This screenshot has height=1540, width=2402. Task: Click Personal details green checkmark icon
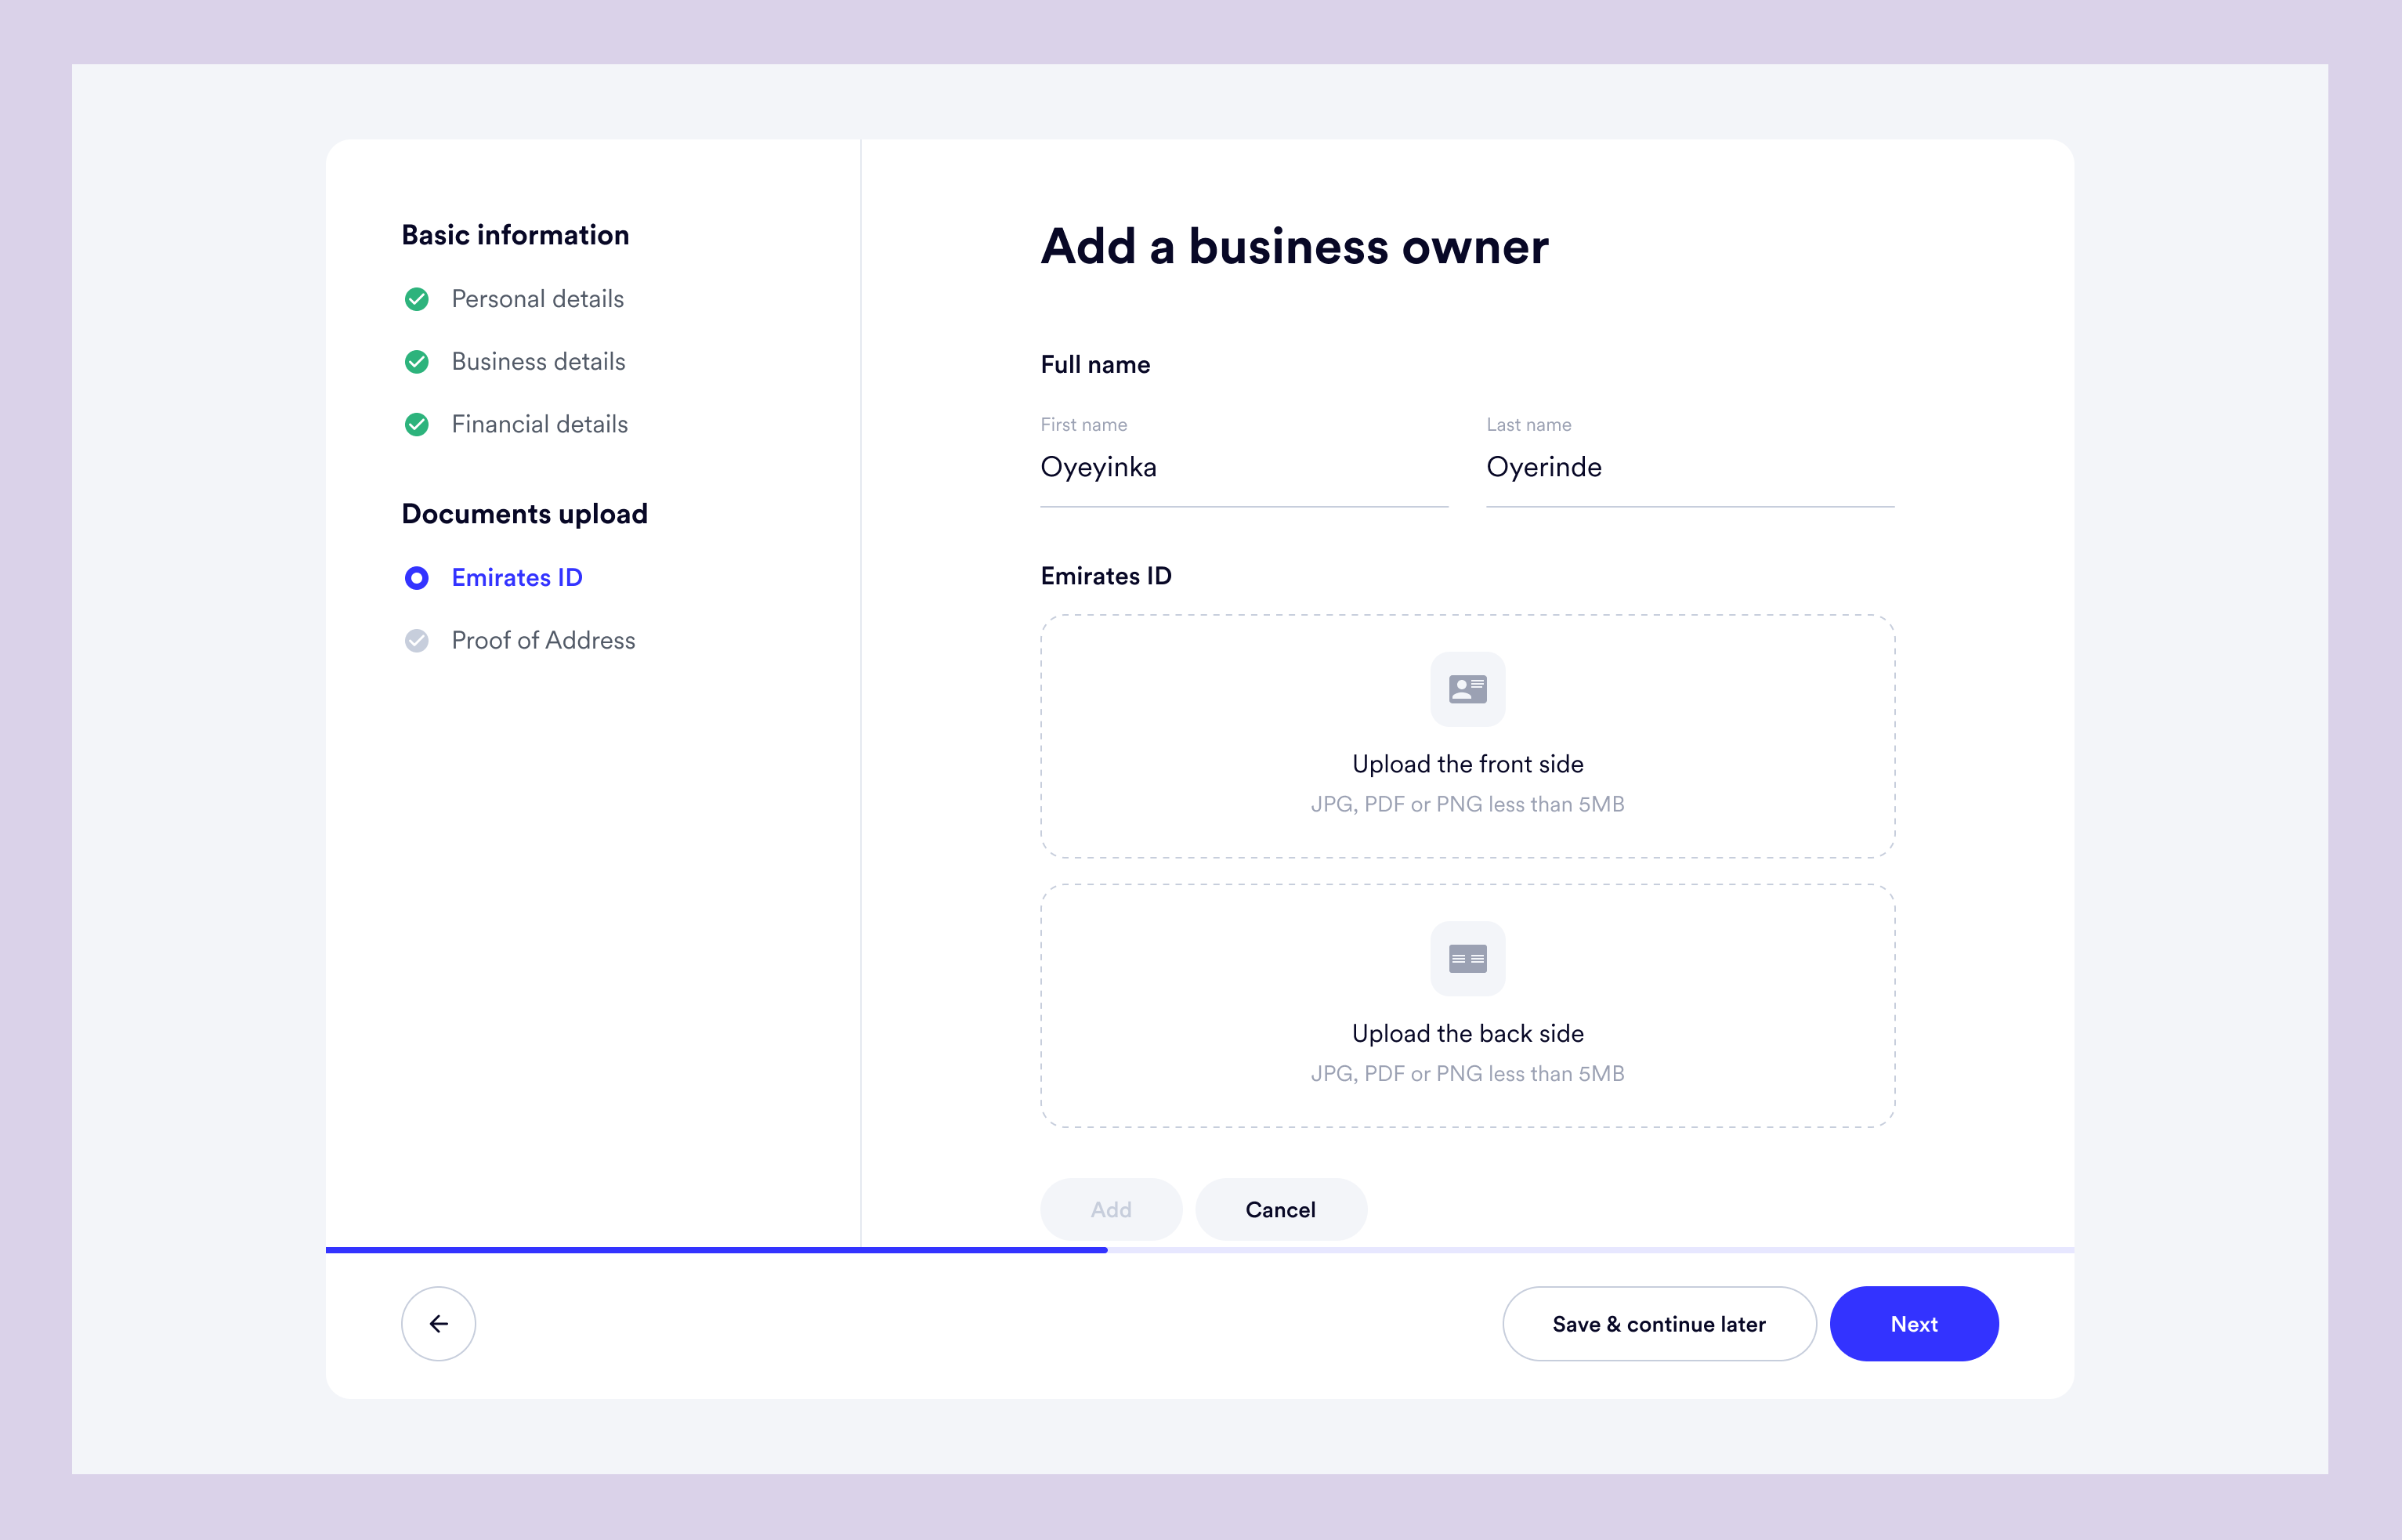pos(417,299)
